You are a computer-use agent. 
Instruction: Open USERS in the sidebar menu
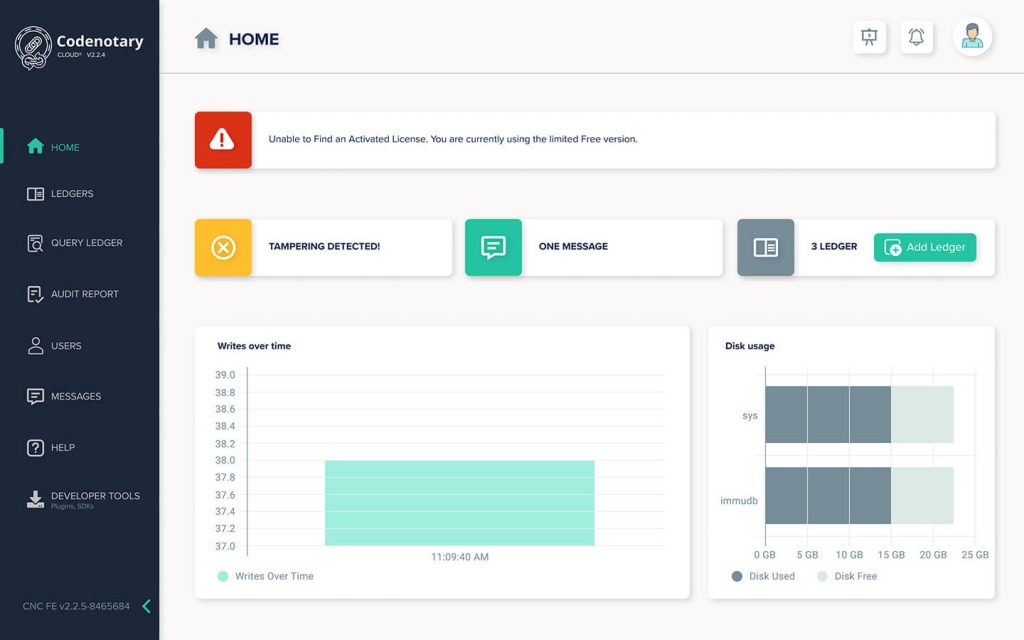tap(66, 346)
